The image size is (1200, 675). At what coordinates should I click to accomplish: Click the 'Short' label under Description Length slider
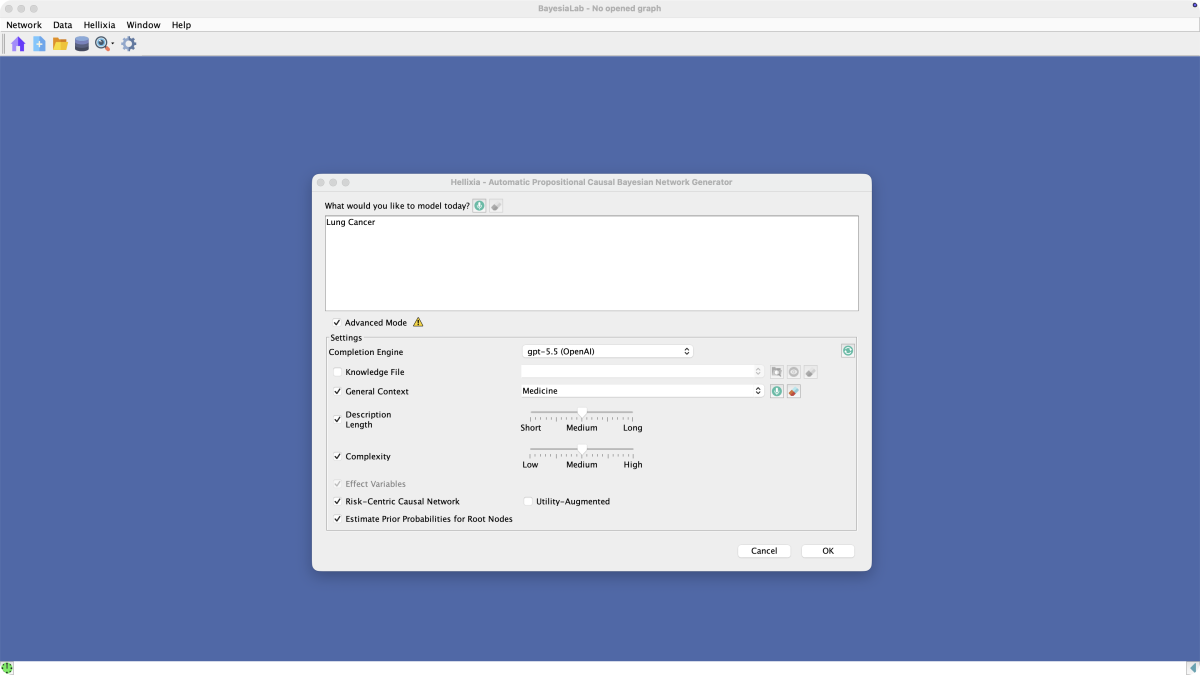(531, 428)
